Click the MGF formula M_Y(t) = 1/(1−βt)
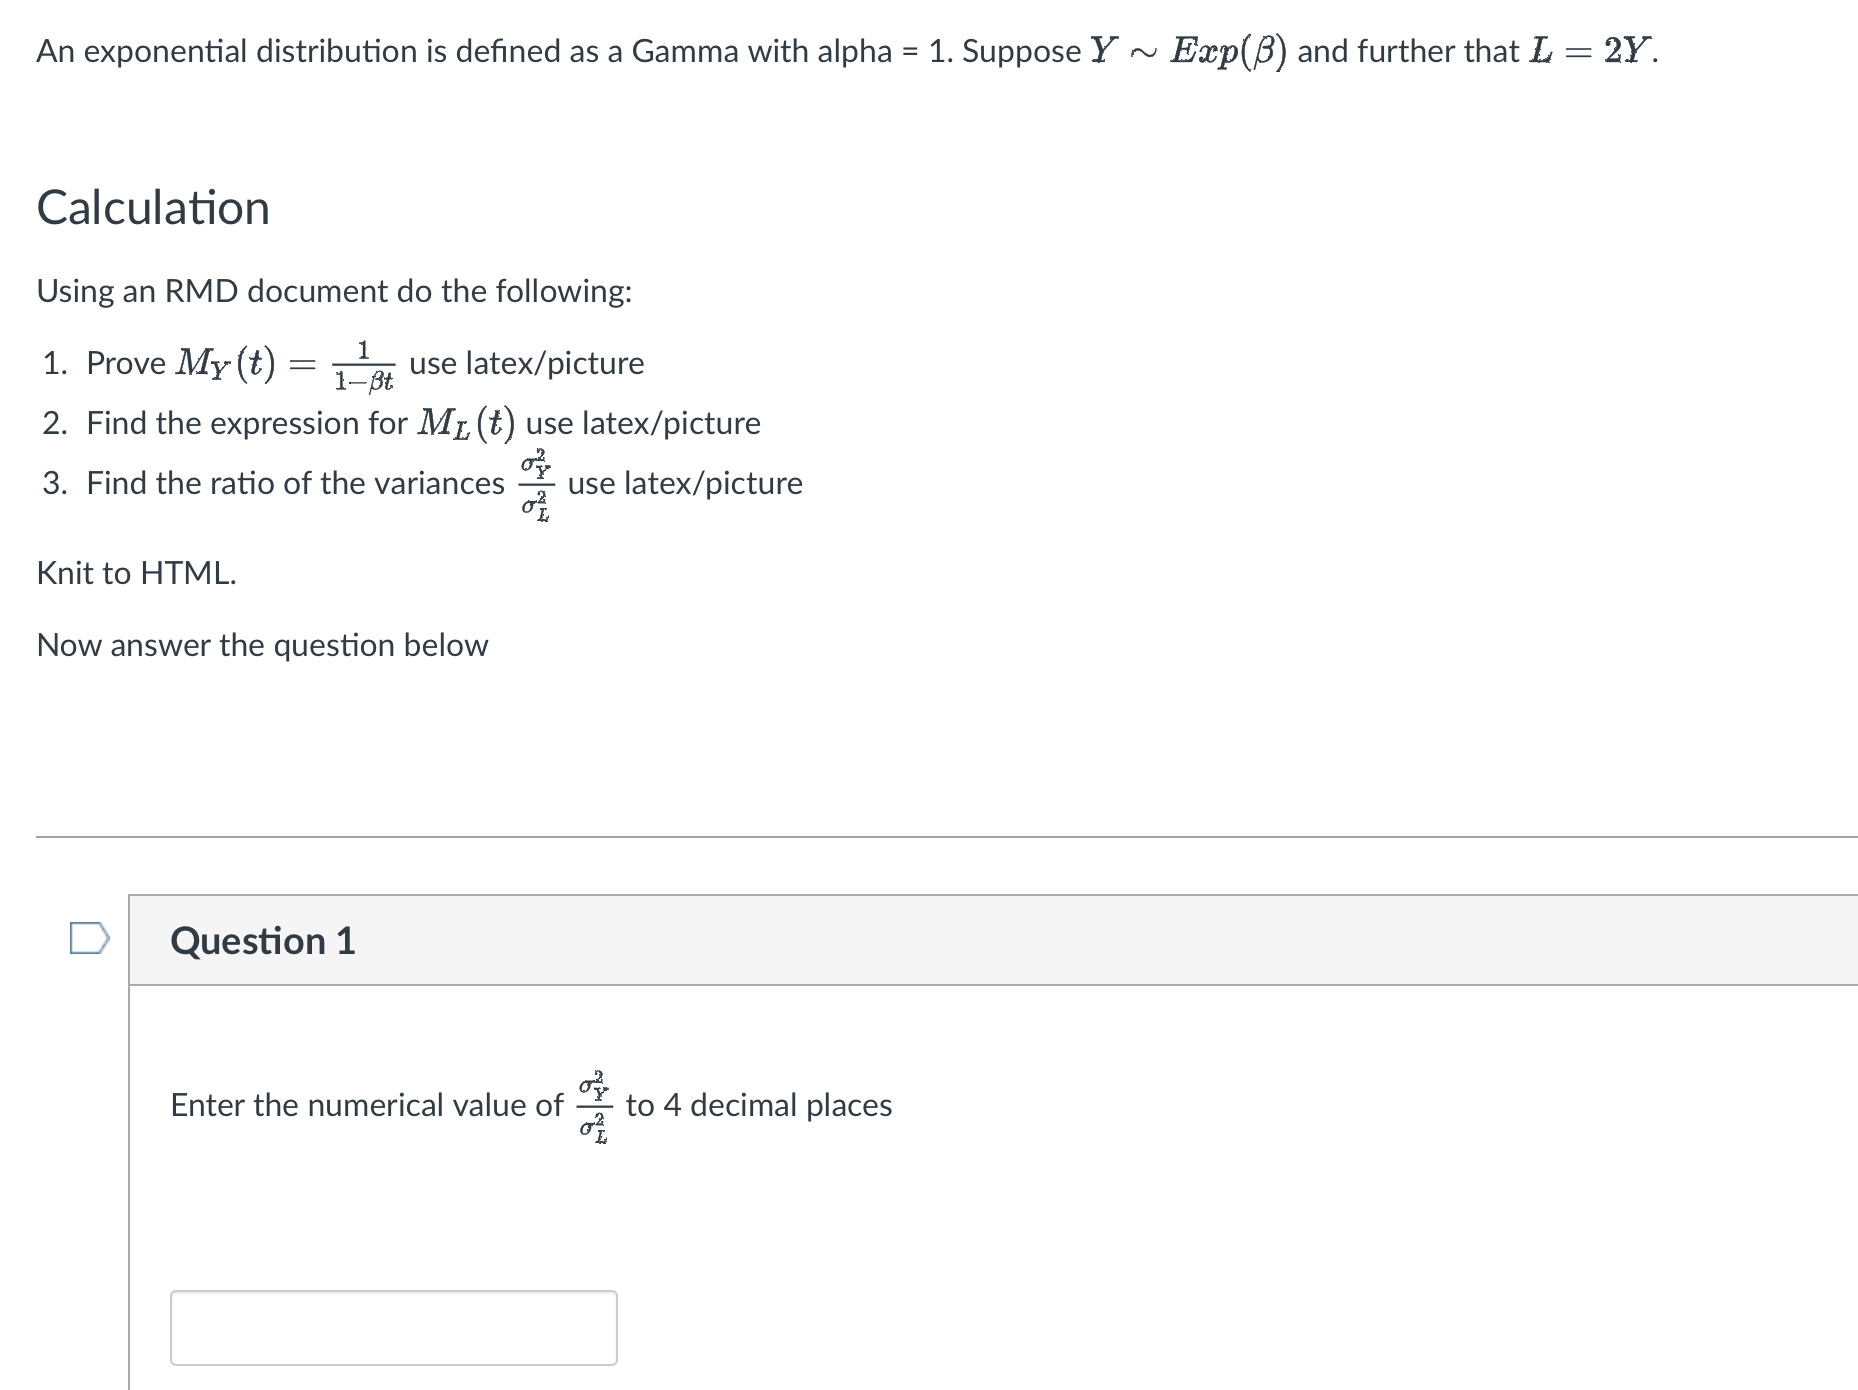This screenshot has height=1390, width=1858. click(286, 363)
